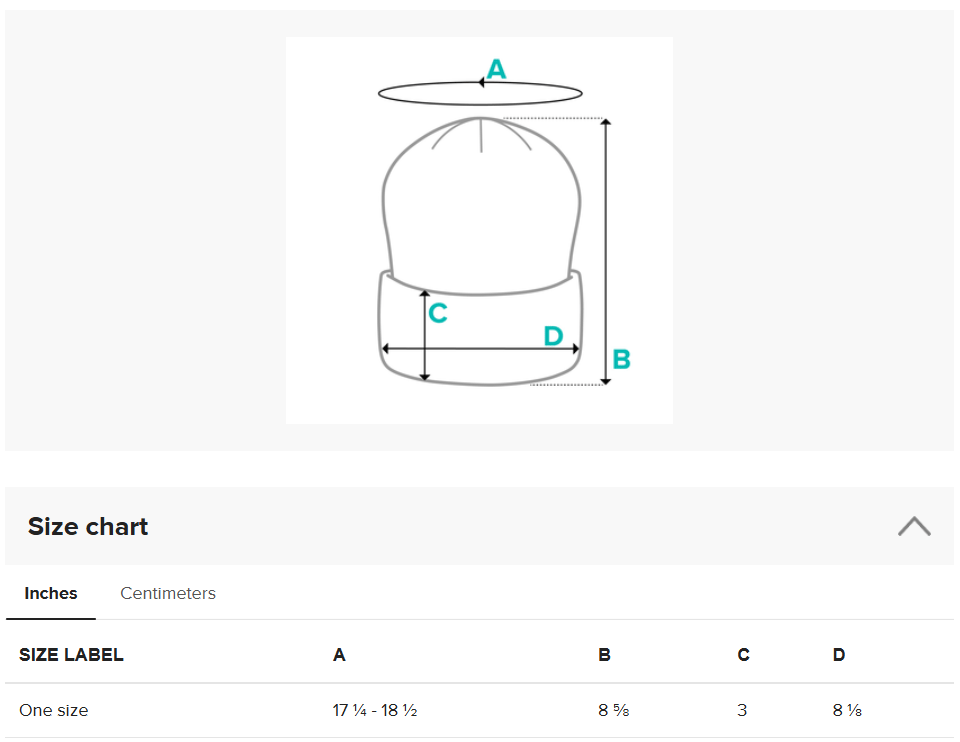This screenshot has width=960, height=742.
Task: Click the SIZE LABEL column header
Action: 71,655
